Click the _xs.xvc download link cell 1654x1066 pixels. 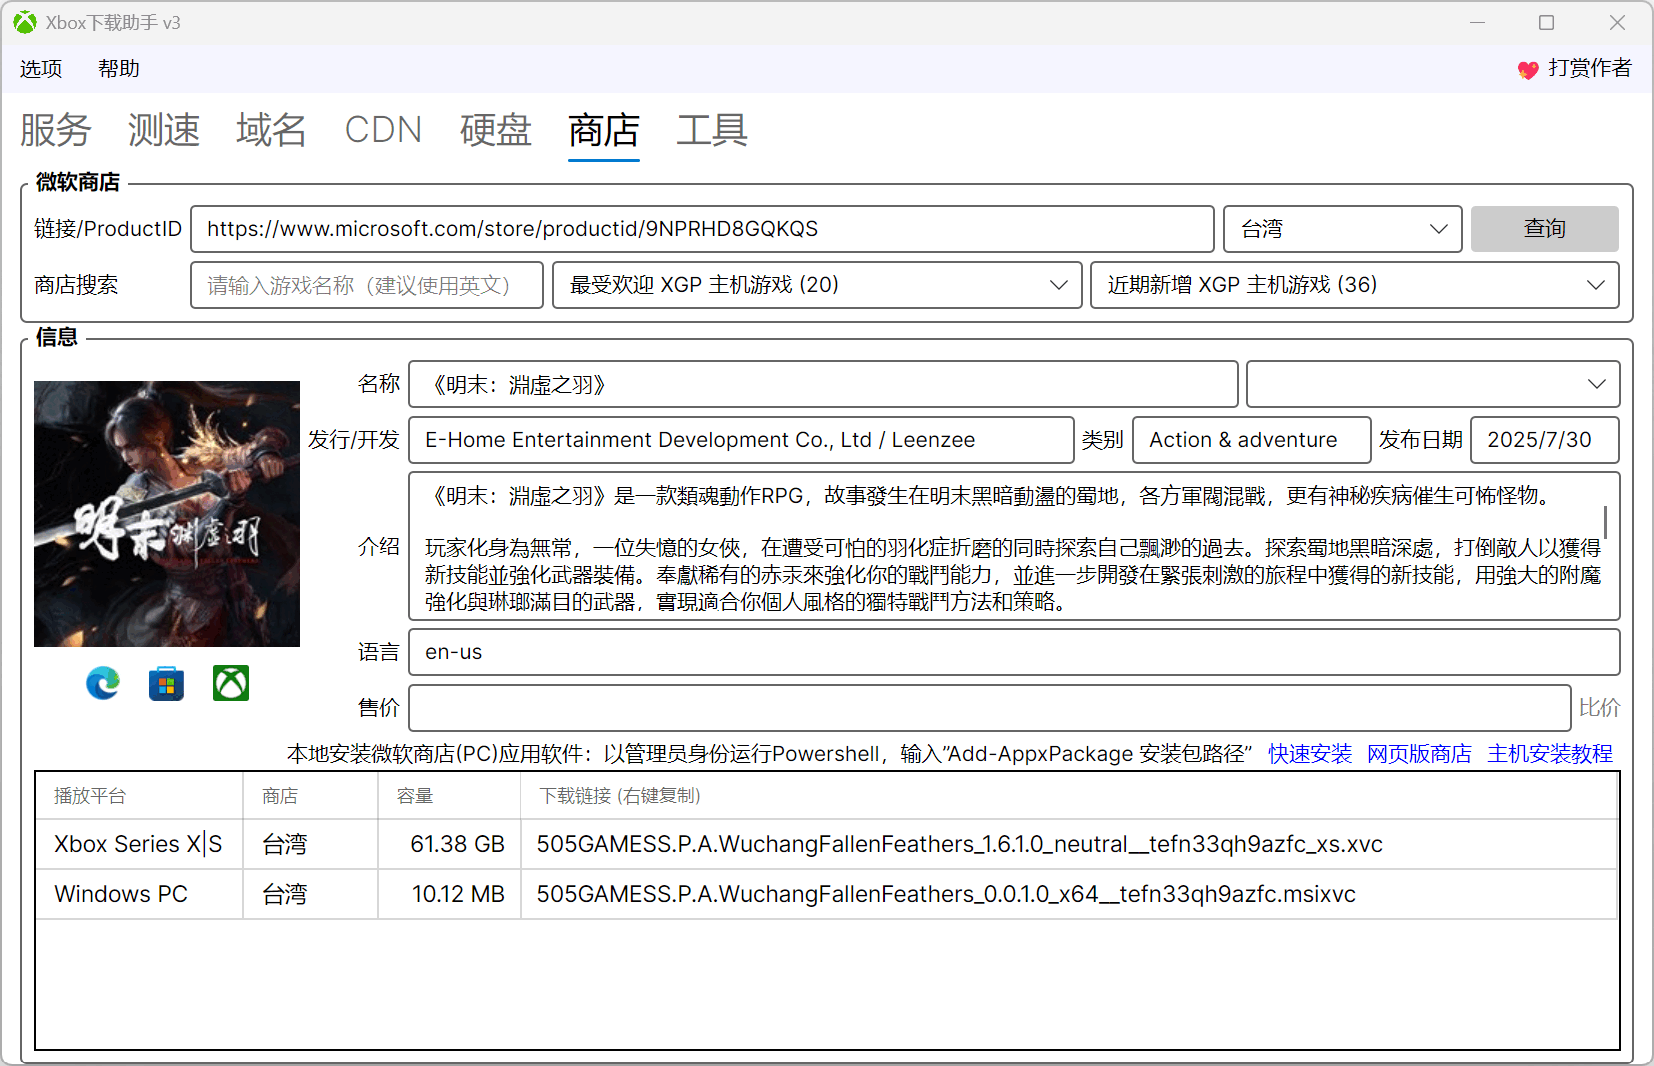click(1069, 844)
